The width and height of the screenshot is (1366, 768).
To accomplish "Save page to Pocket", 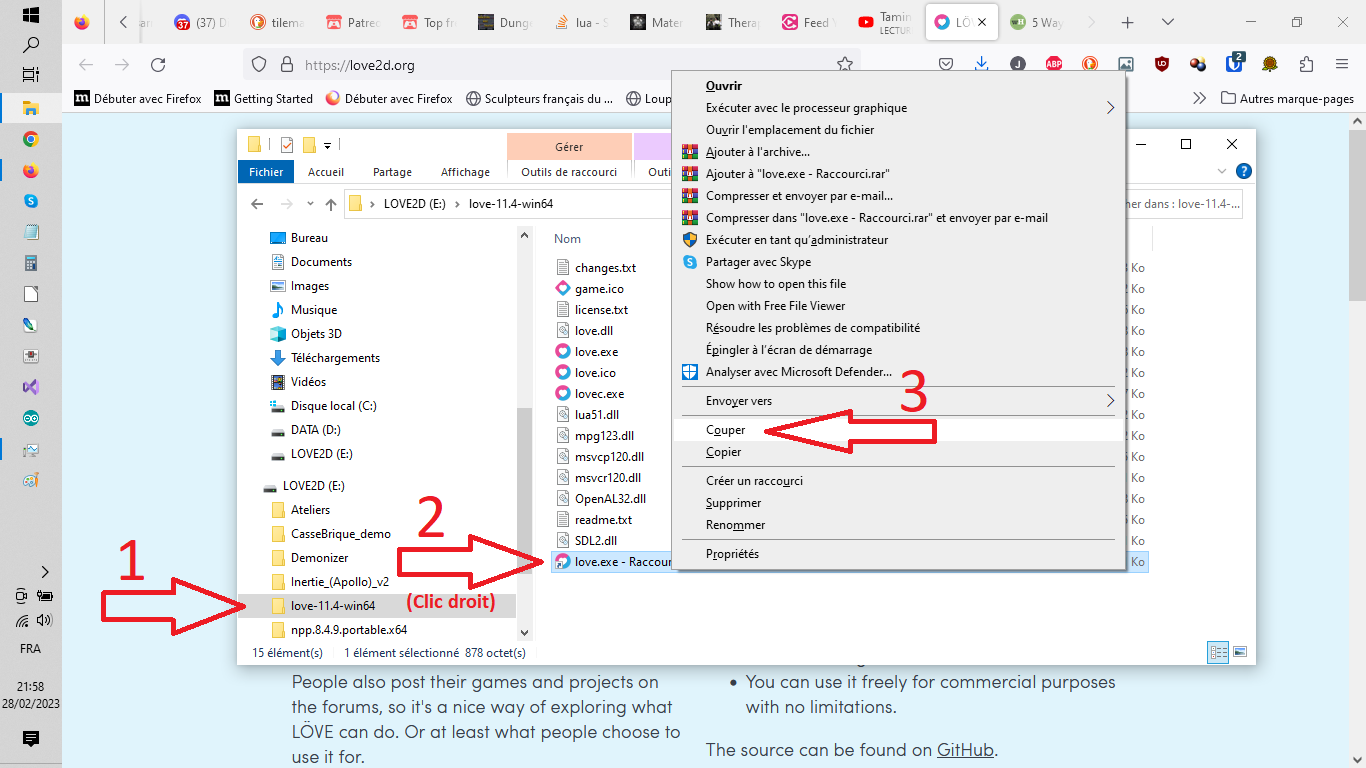I will coord(945,64).
